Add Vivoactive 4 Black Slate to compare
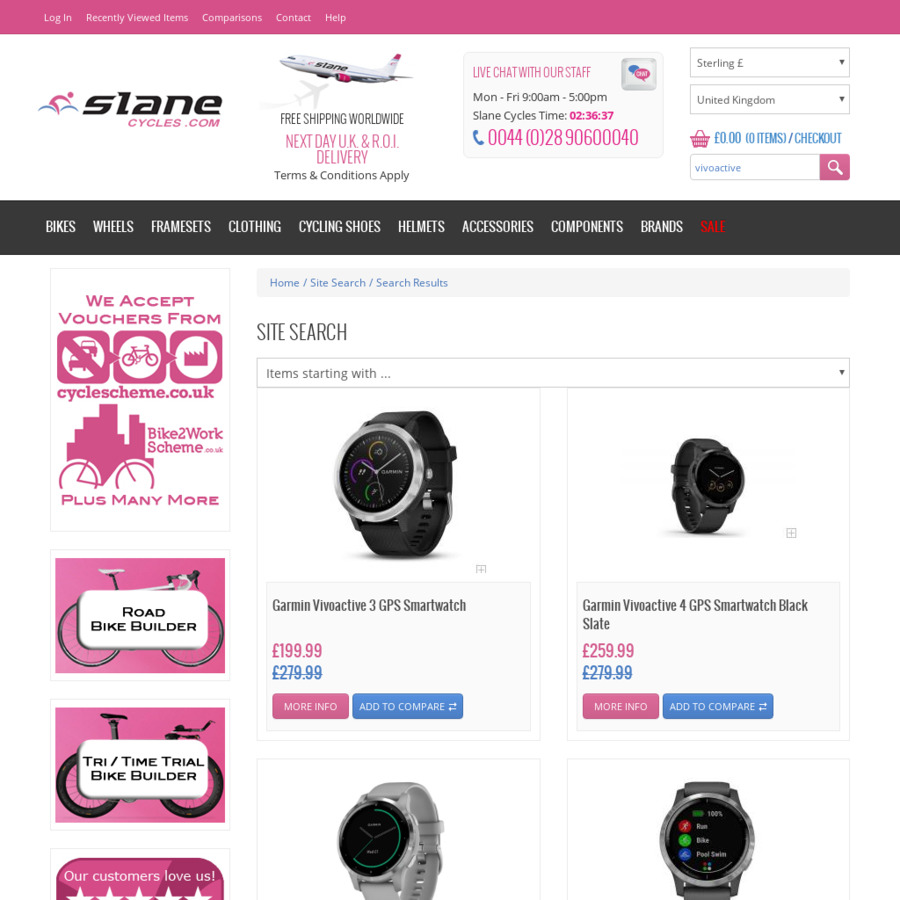This screenshot has height=900, width=900. pyautogui.click(x=717, y=707)
